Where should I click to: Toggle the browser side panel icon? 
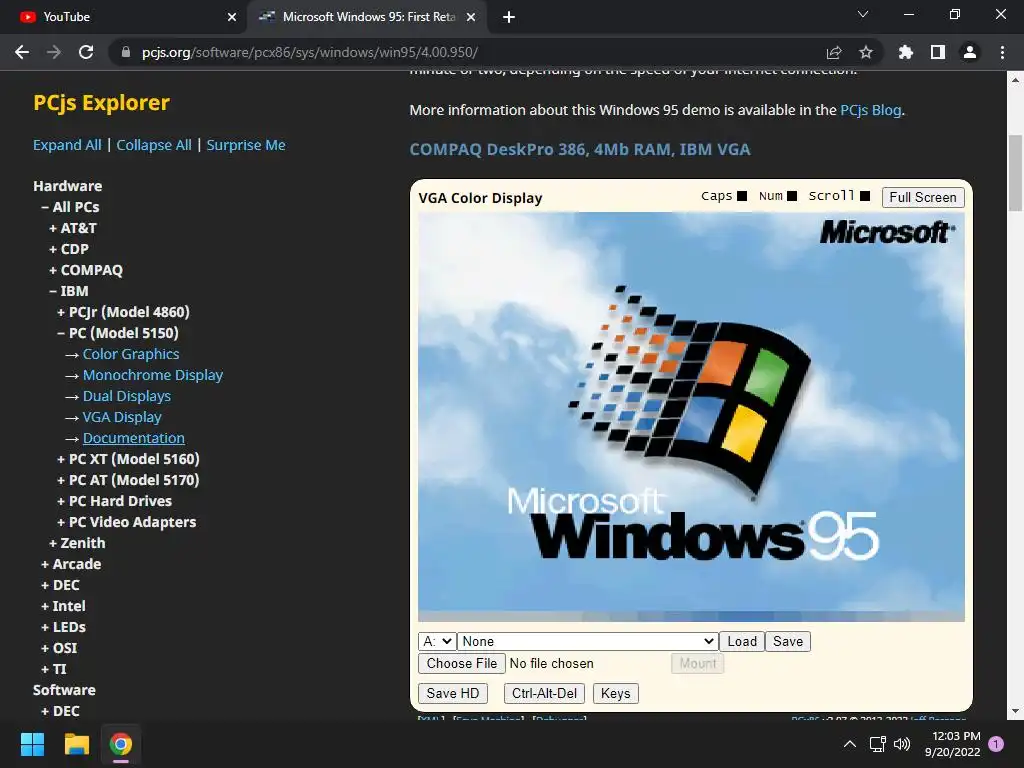pyautogui.click(x=938, y=52)
